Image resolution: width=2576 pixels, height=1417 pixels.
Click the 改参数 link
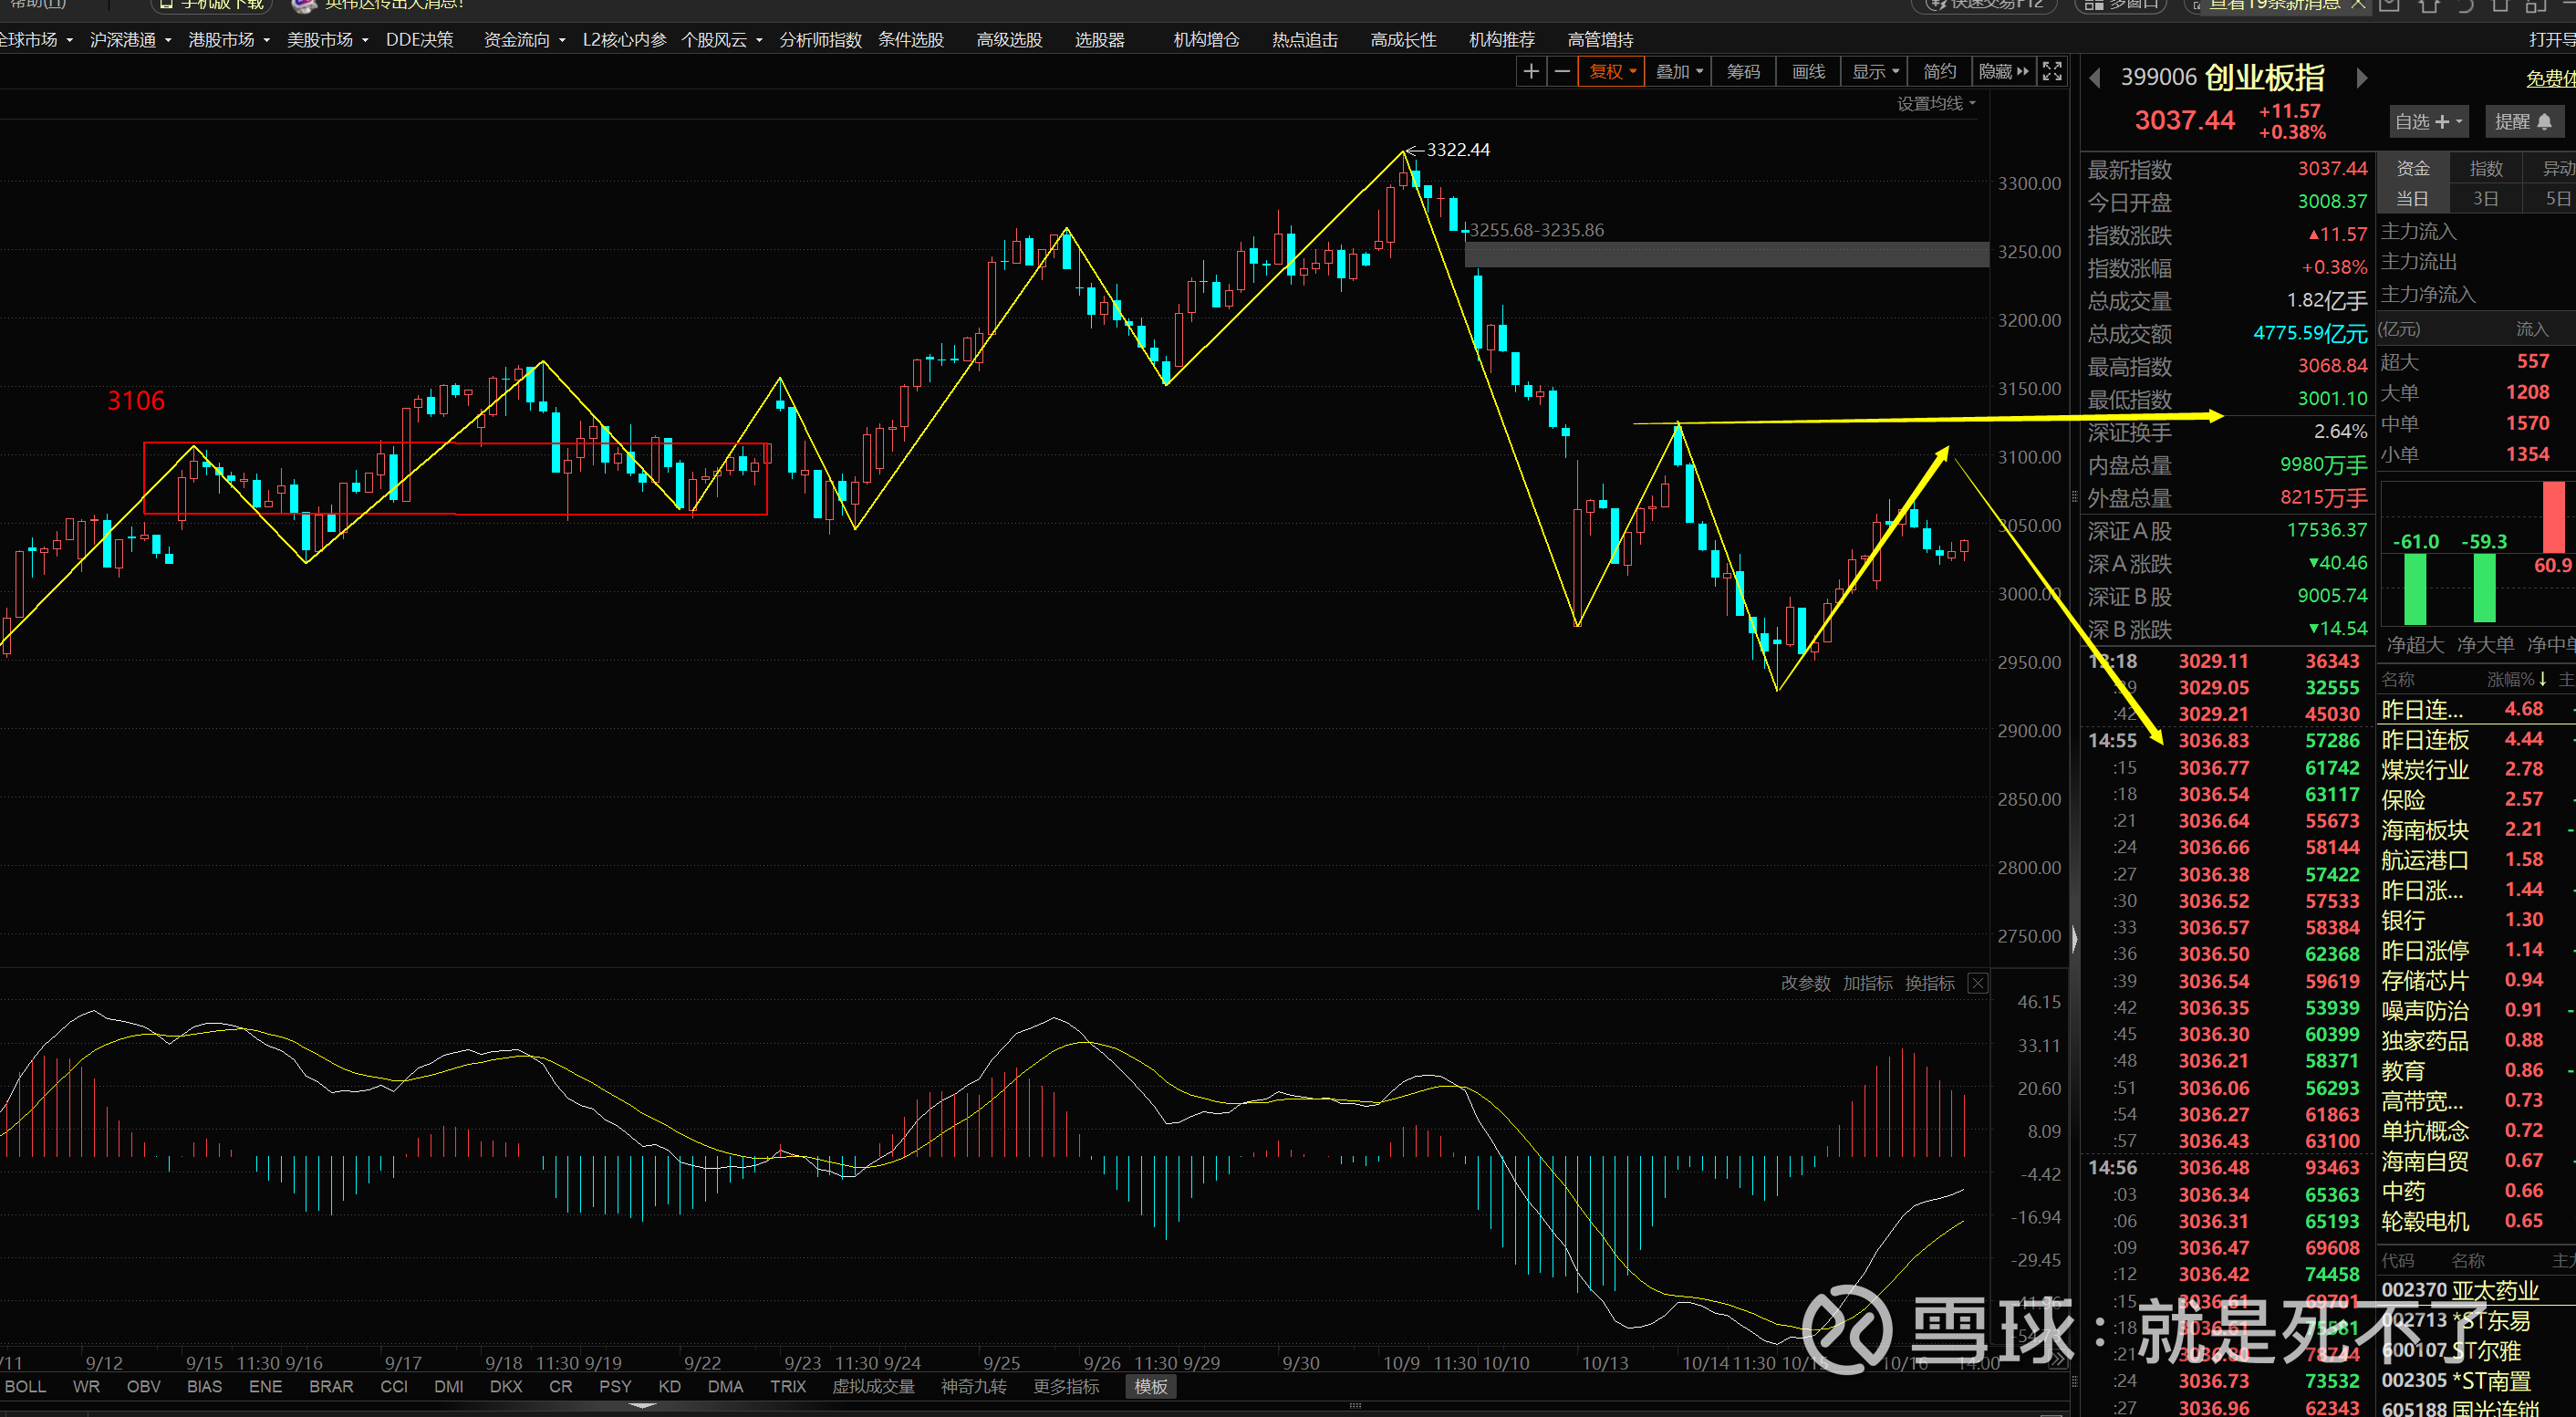(1805, 983)
